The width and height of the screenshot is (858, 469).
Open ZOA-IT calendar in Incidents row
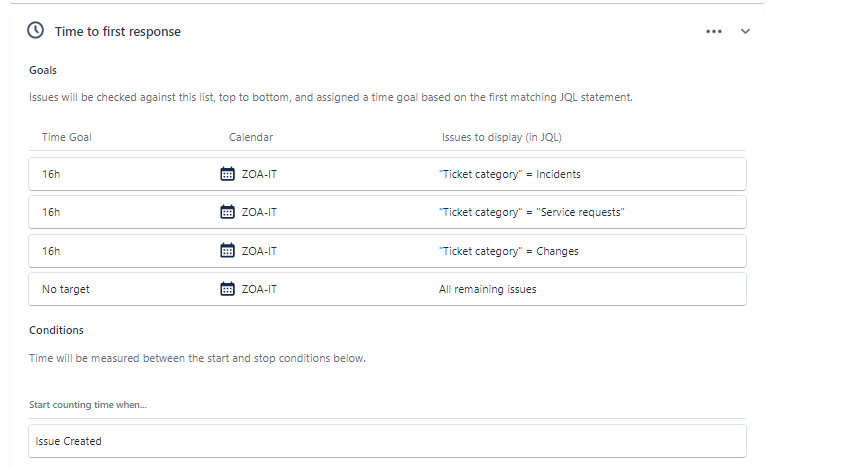[x=259, y=174]
